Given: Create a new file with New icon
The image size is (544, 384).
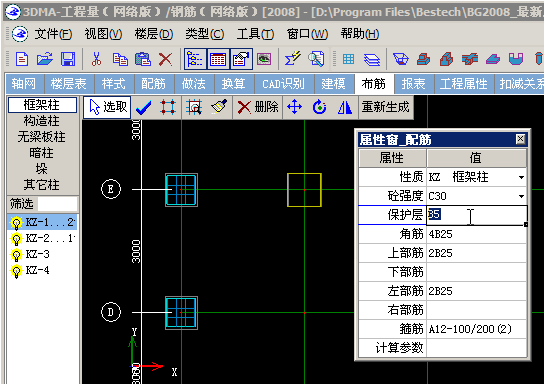Looking at the screenshot, I should [22, 59].
